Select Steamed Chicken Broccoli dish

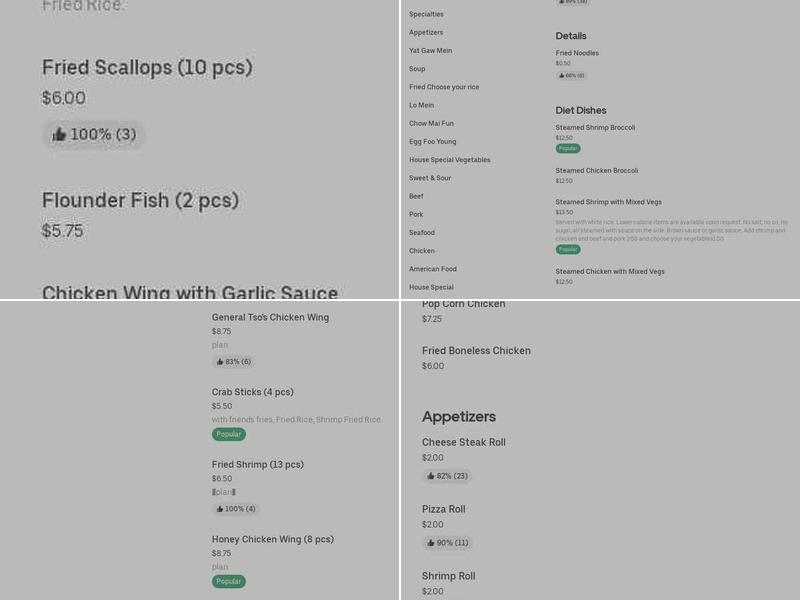(597, 170)
